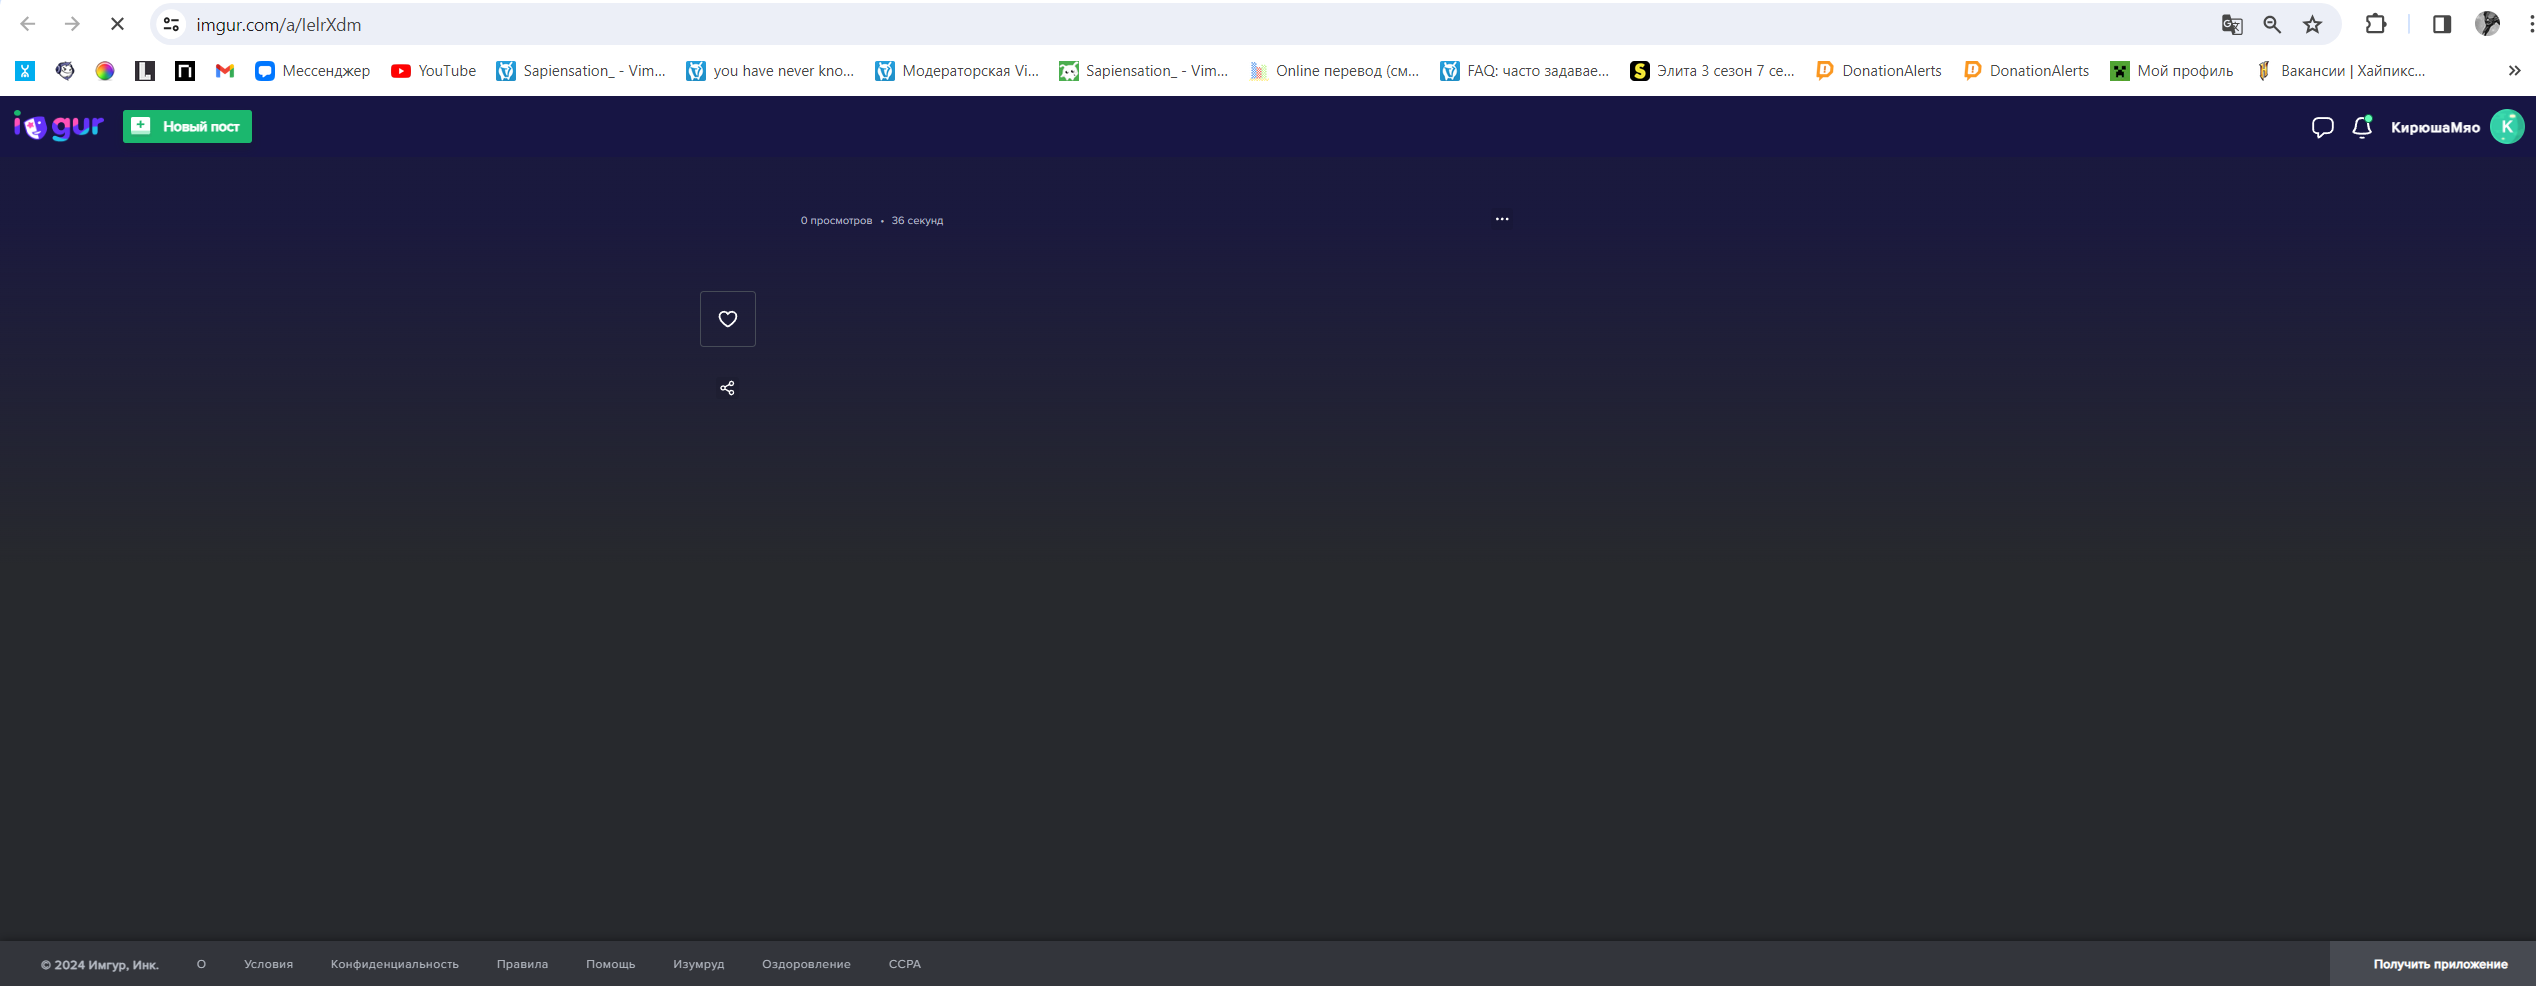Expand the hidden bookmarks chevron
The image size is (2536, 986).
(2514, 70)
